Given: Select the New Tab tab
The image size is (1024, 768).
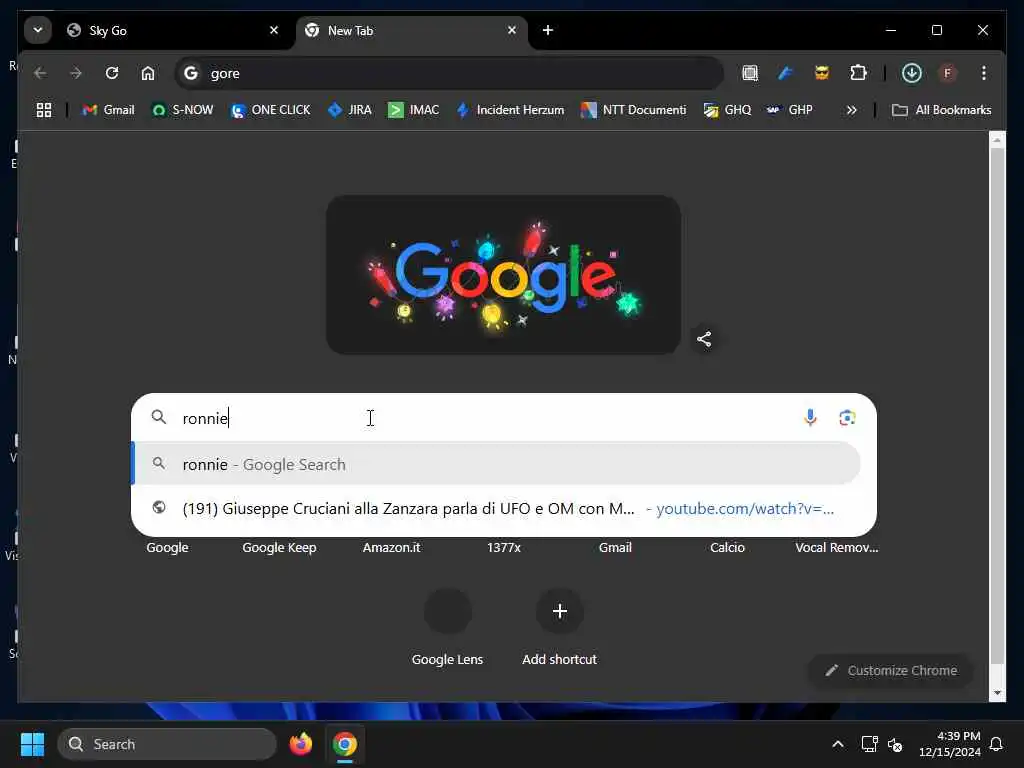Looking at the screenshot, I should click(x=411, y=30).
